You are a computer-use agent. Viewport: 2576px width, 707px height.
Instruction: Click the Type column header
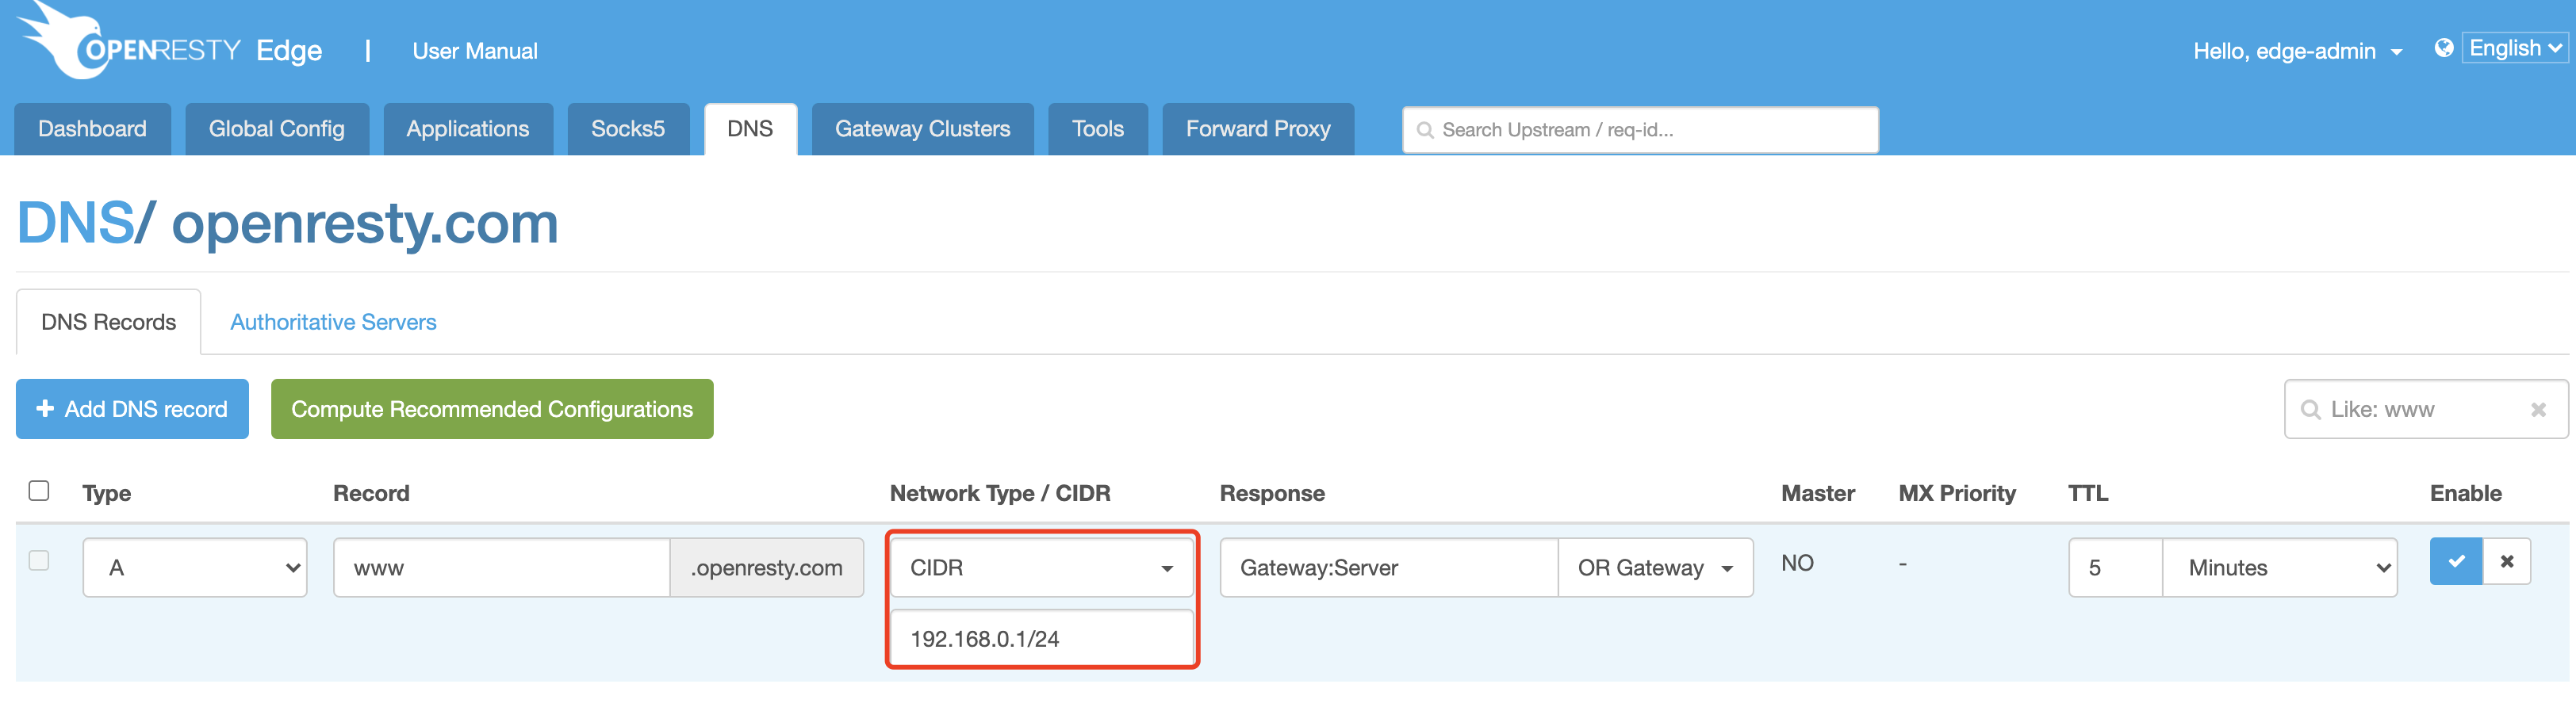pyautogui.click(x=107, y=493)
